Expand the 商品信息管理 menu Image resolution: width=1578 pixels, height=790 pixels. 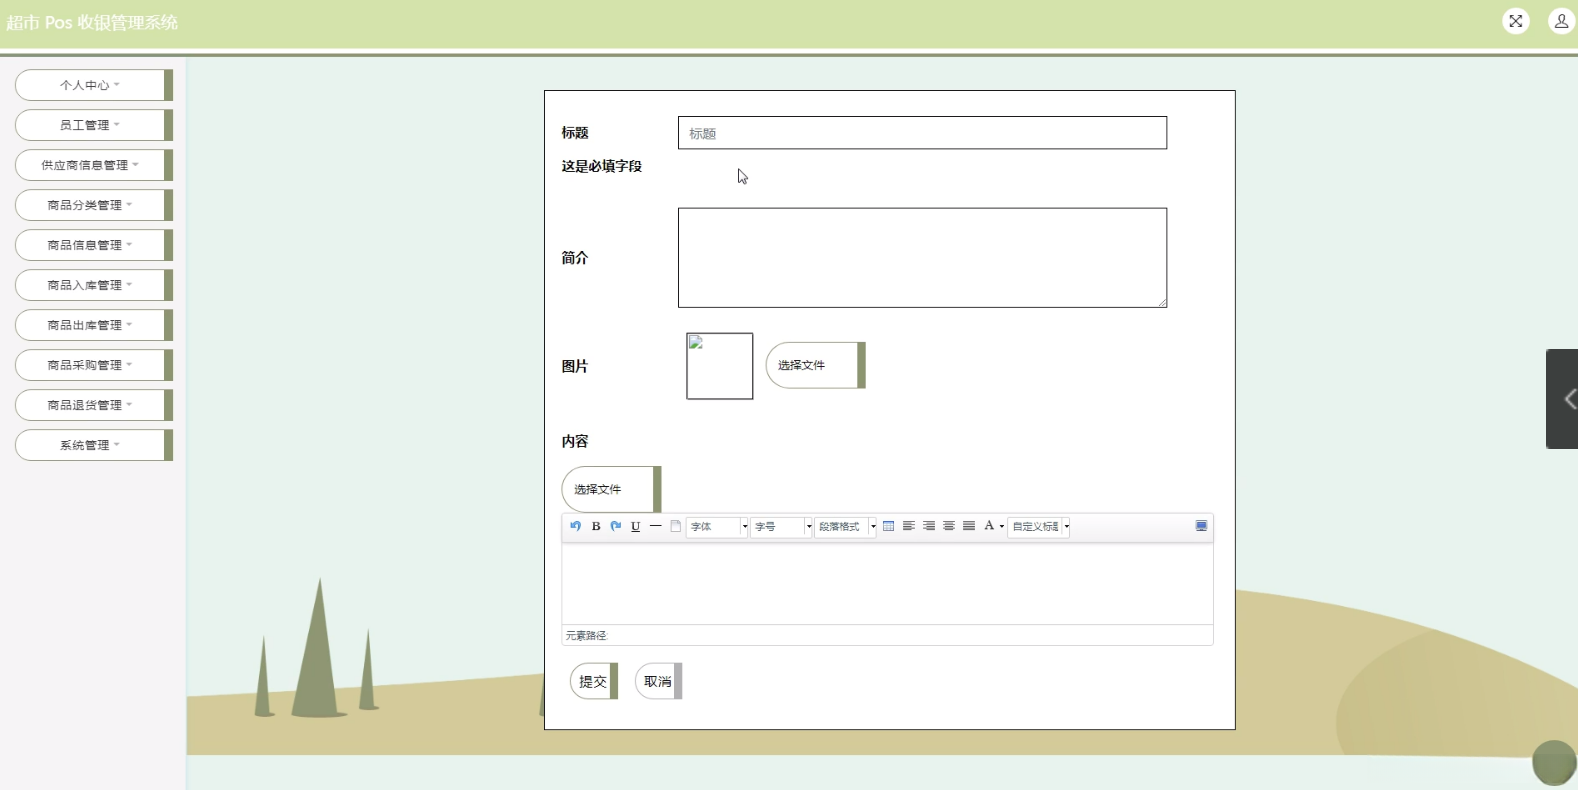(x=94, y=245)
